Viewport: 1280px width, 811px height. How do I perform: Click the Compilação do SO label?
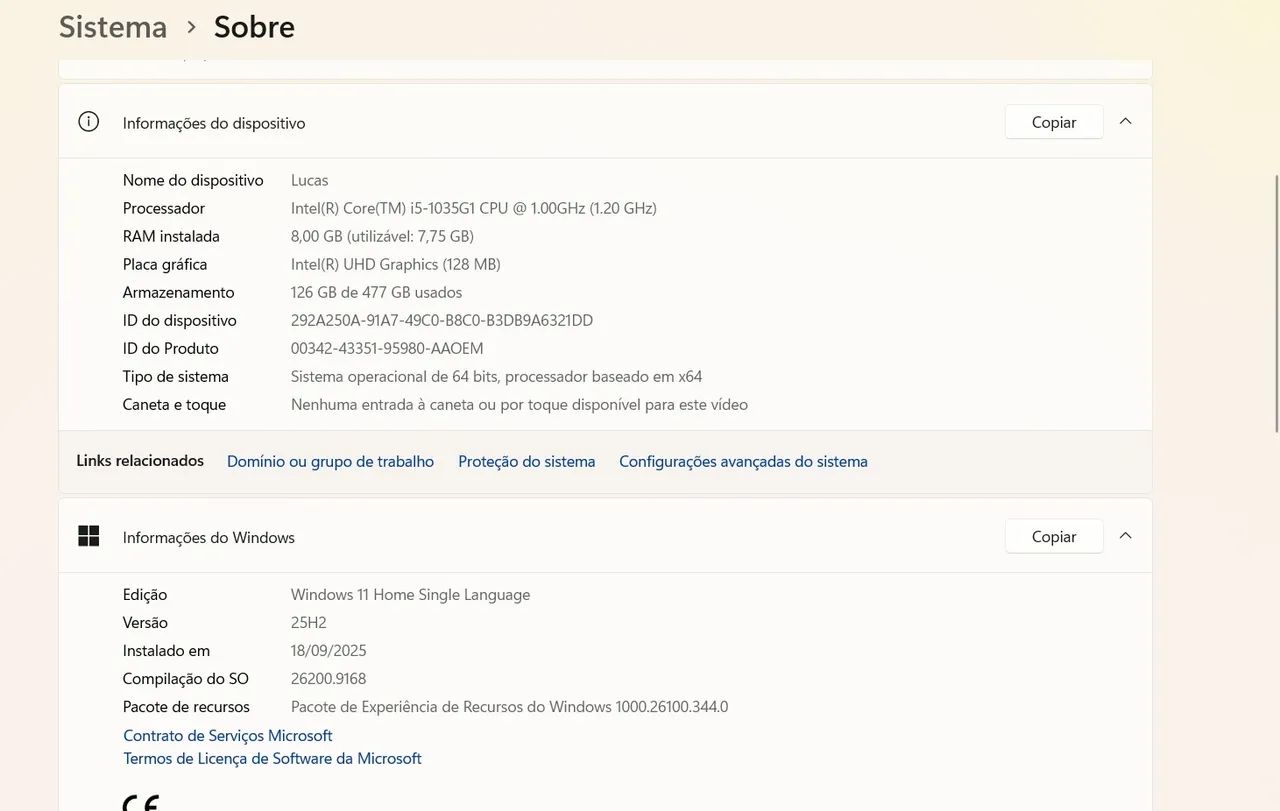tap(186, 678)
